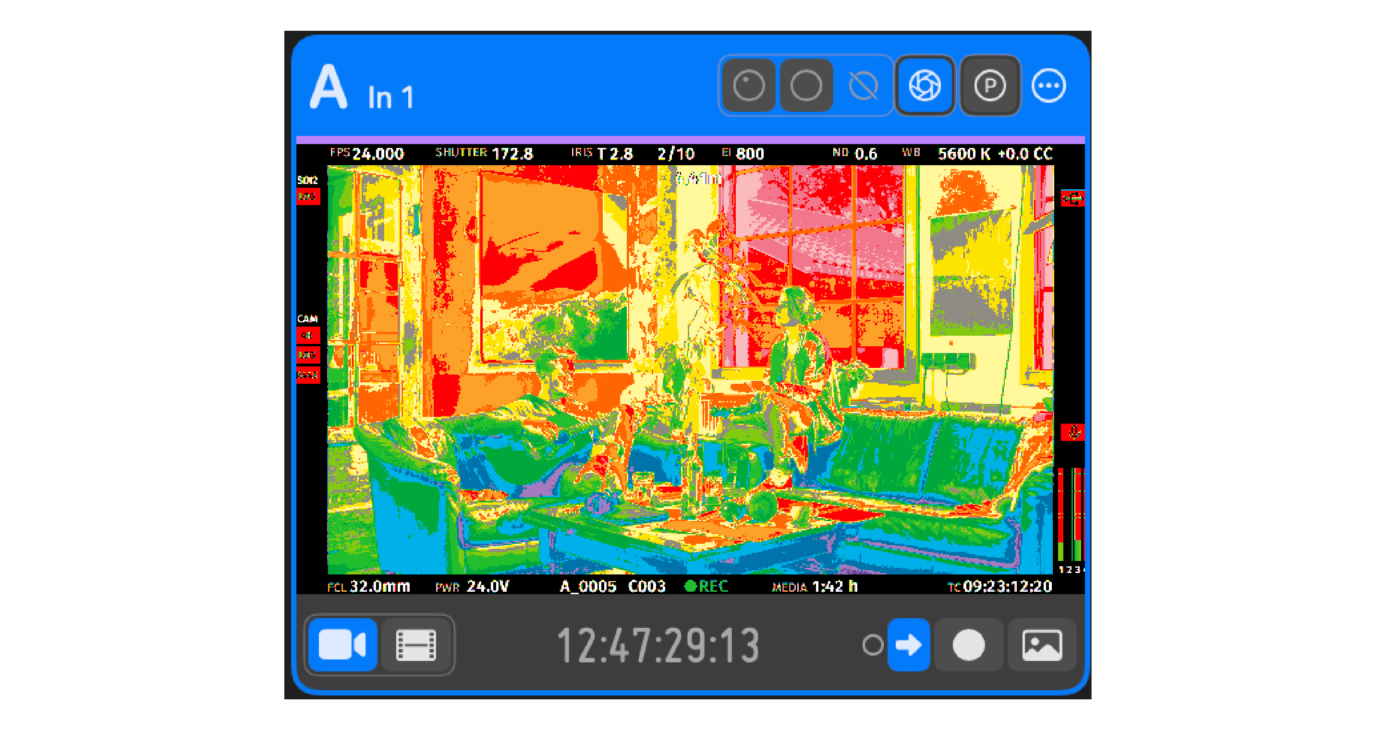Click the false color video preview
This screenshot has height=732, width=1376.
tap(690, 369)
